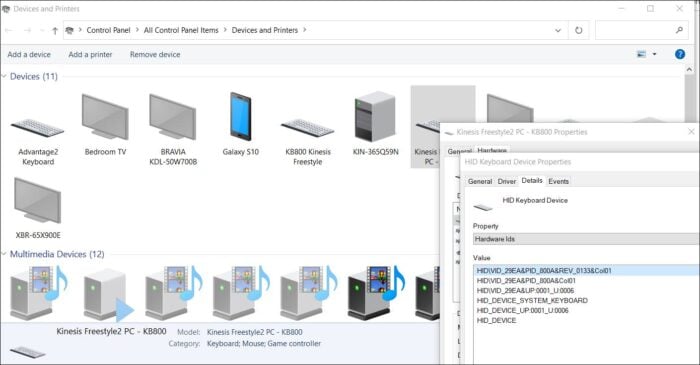This screenshot has height=365, width=700.
Task: Click the Devices and Printers breadcrumb
Action: [265, 30]
